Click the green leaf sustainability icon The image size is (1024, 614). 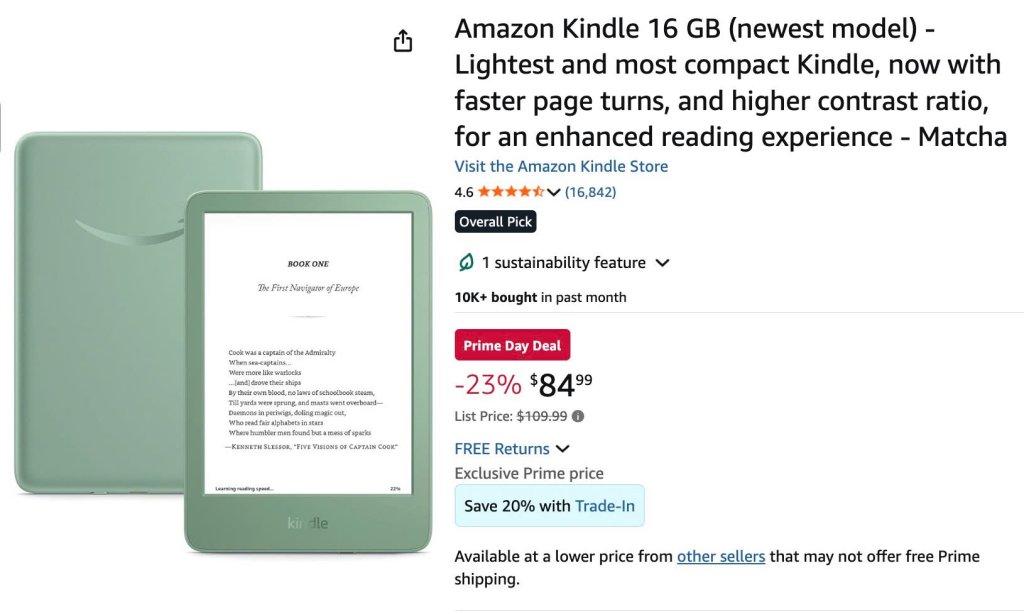click(466, 263)
